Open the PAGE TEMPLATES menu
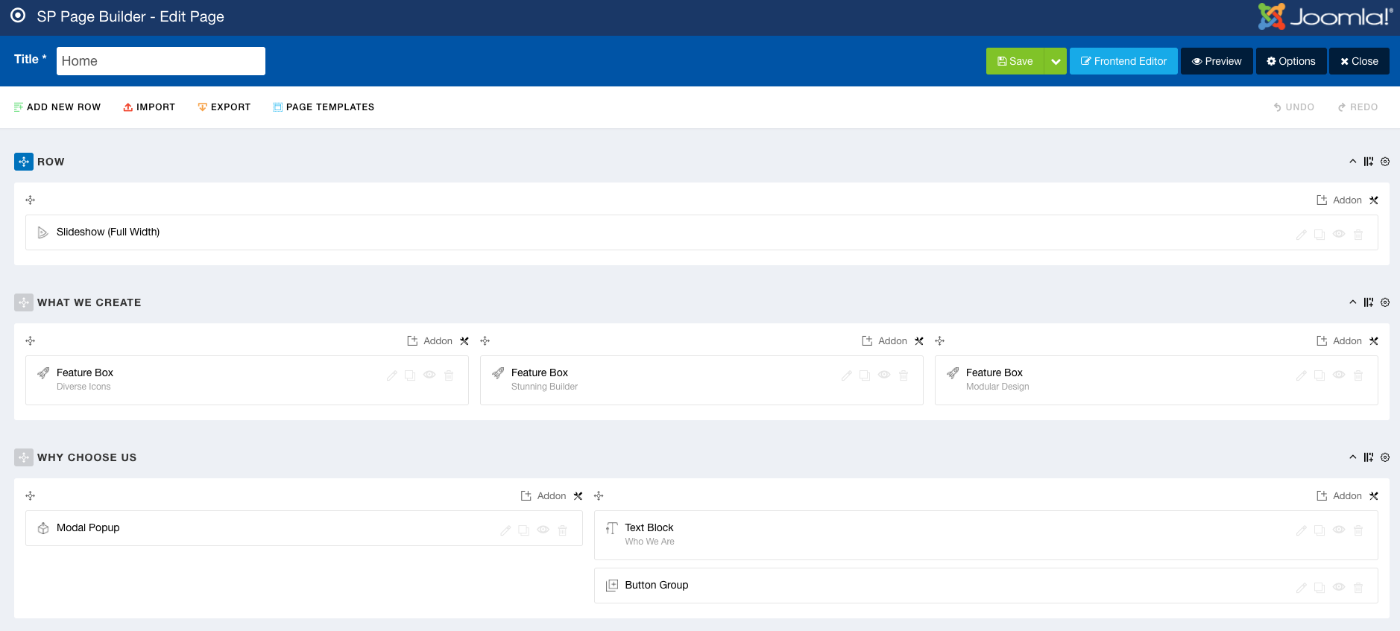 [323, 106]
